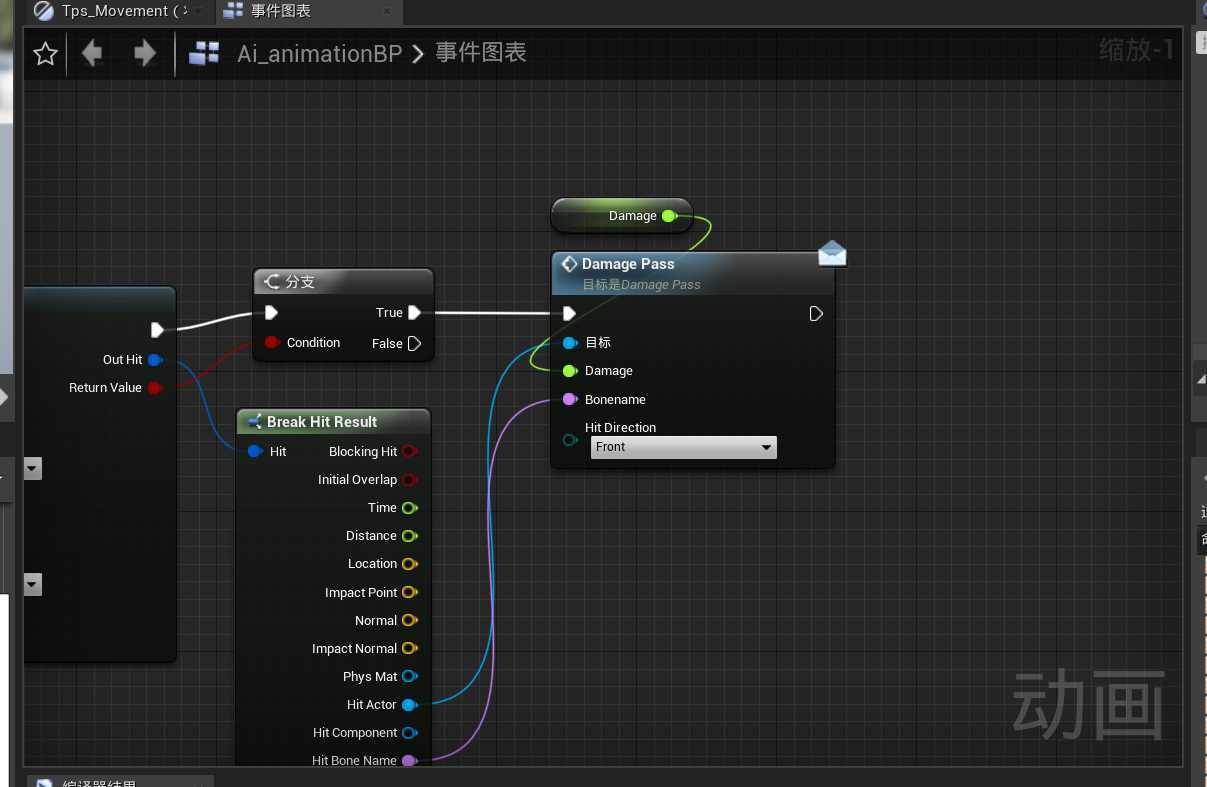Click the Normal output pin

409,621
